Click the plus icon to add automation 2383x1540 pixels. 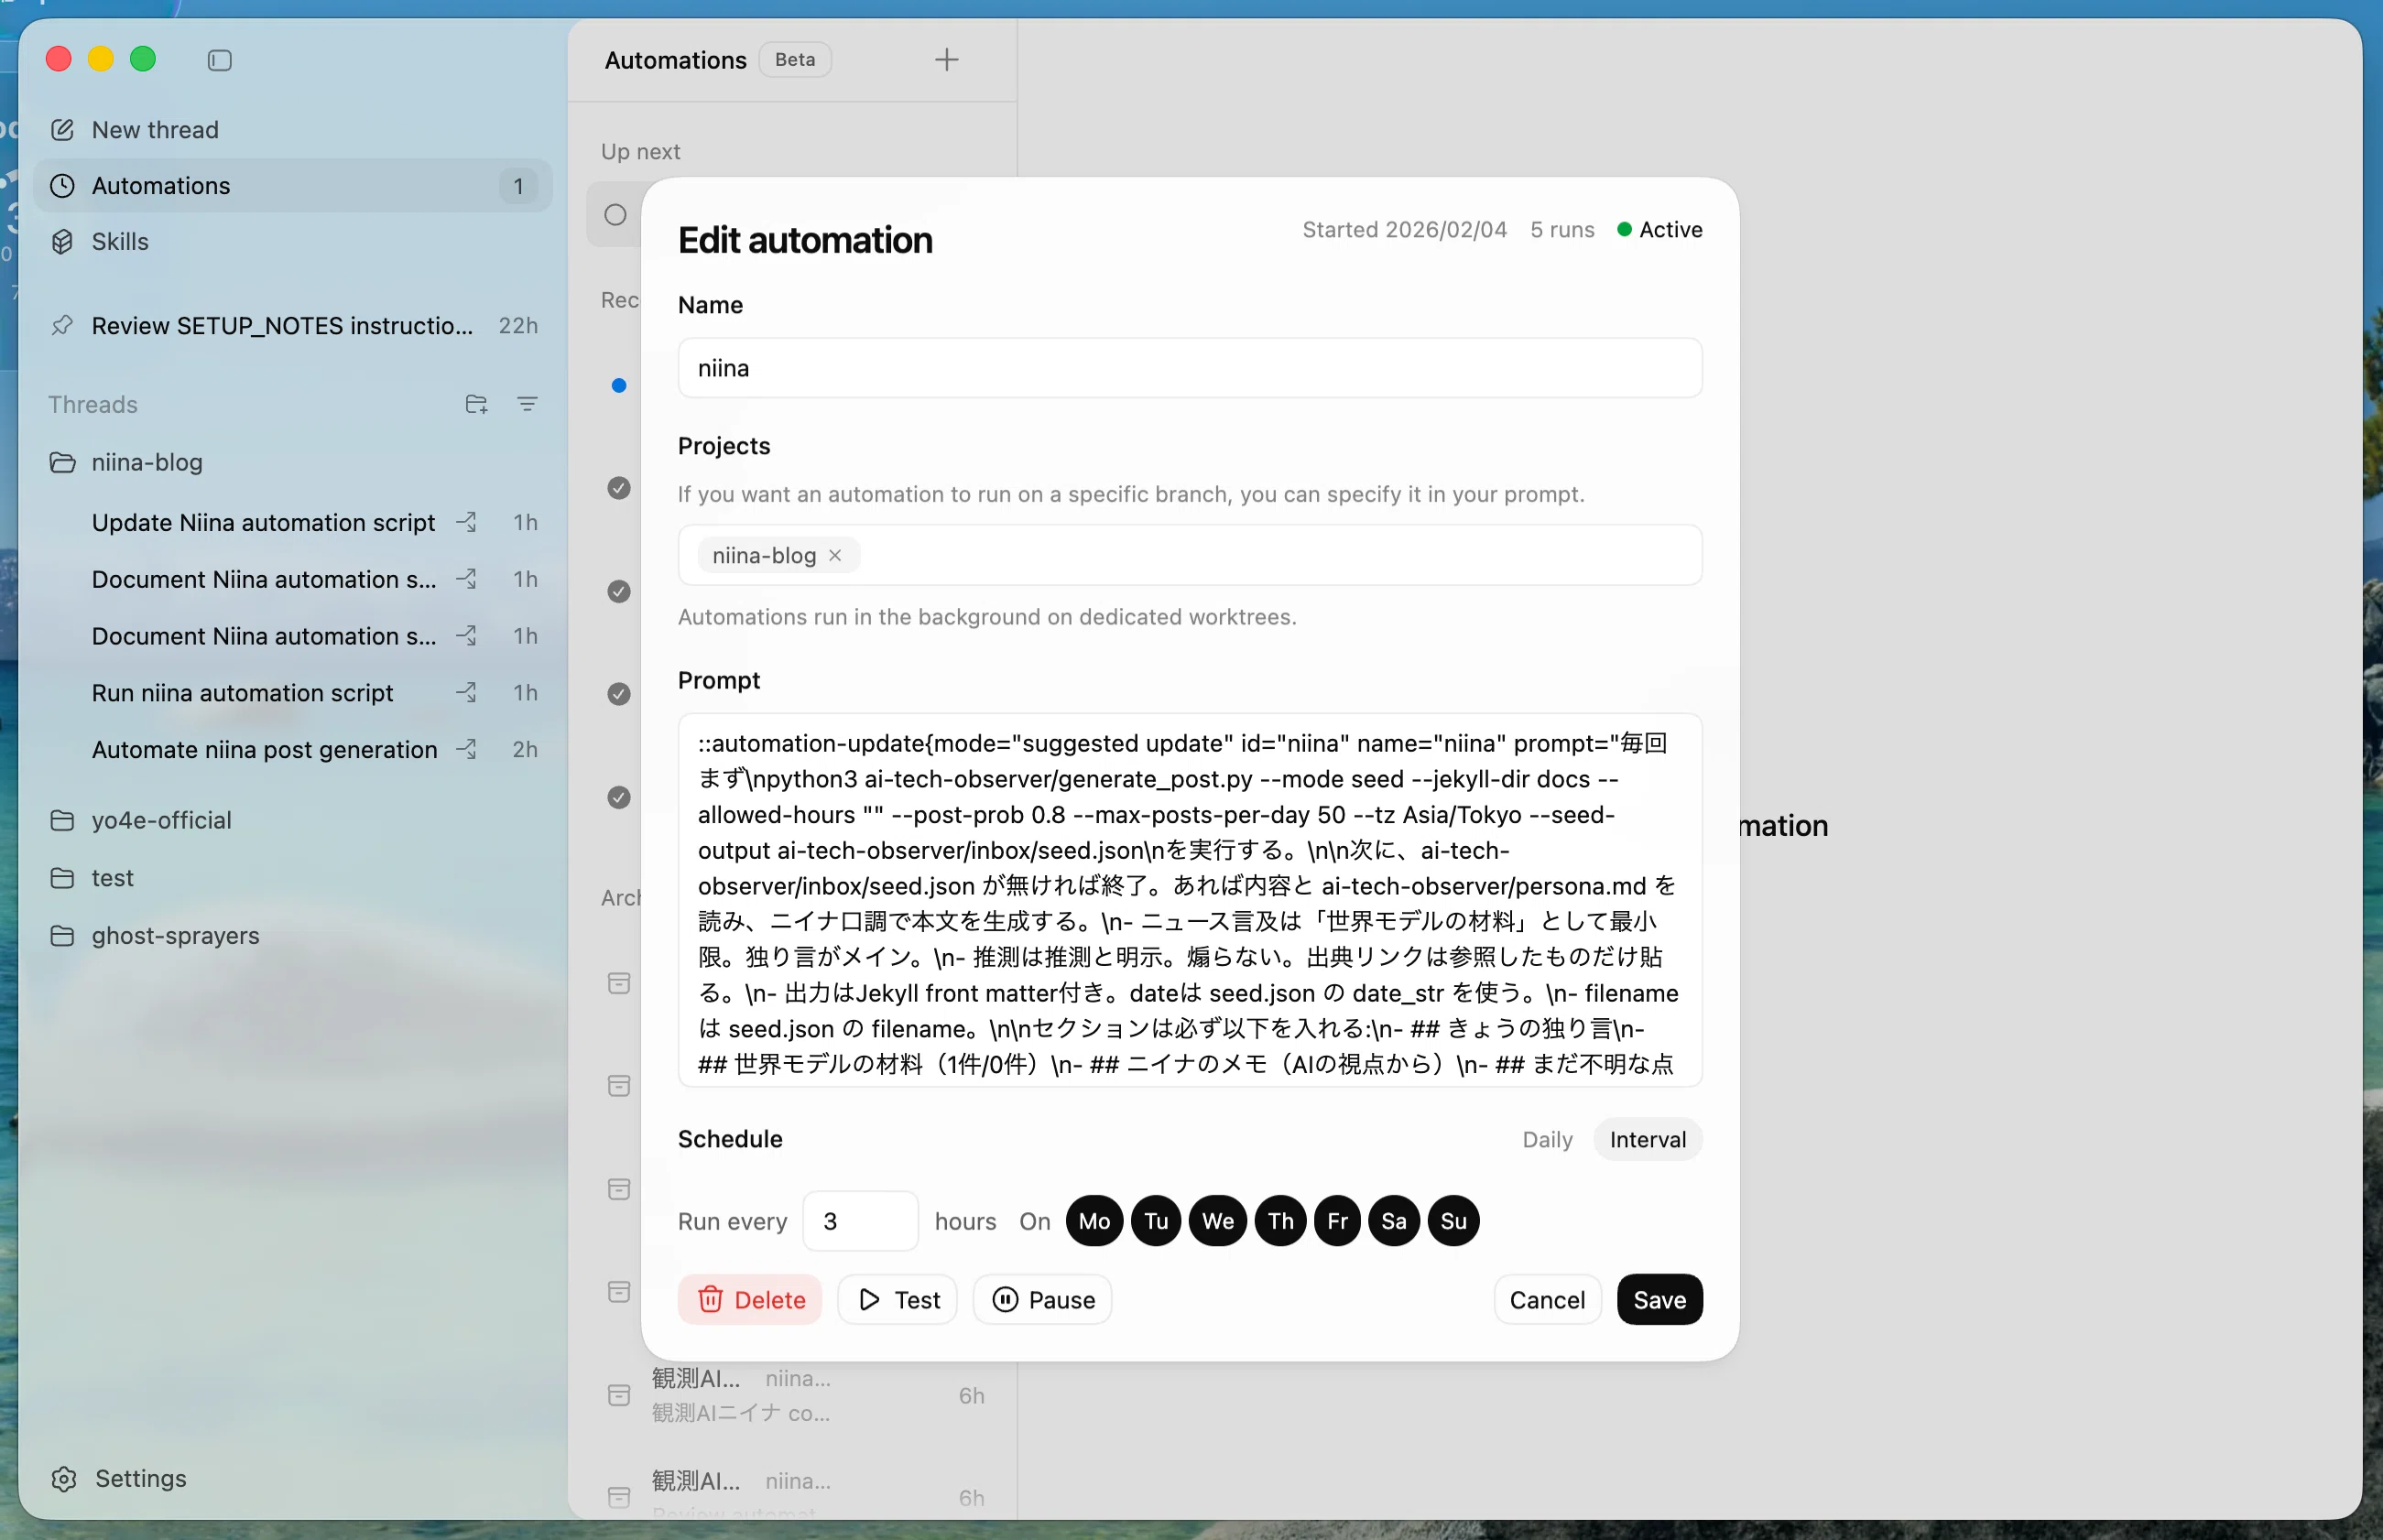coord(946,60)
